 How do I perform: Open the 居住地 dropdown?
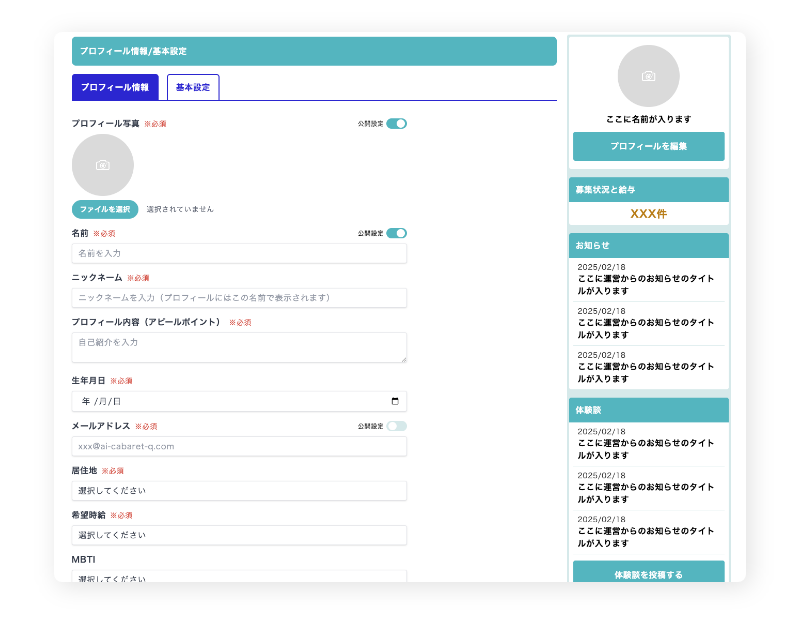pos(239,490)
